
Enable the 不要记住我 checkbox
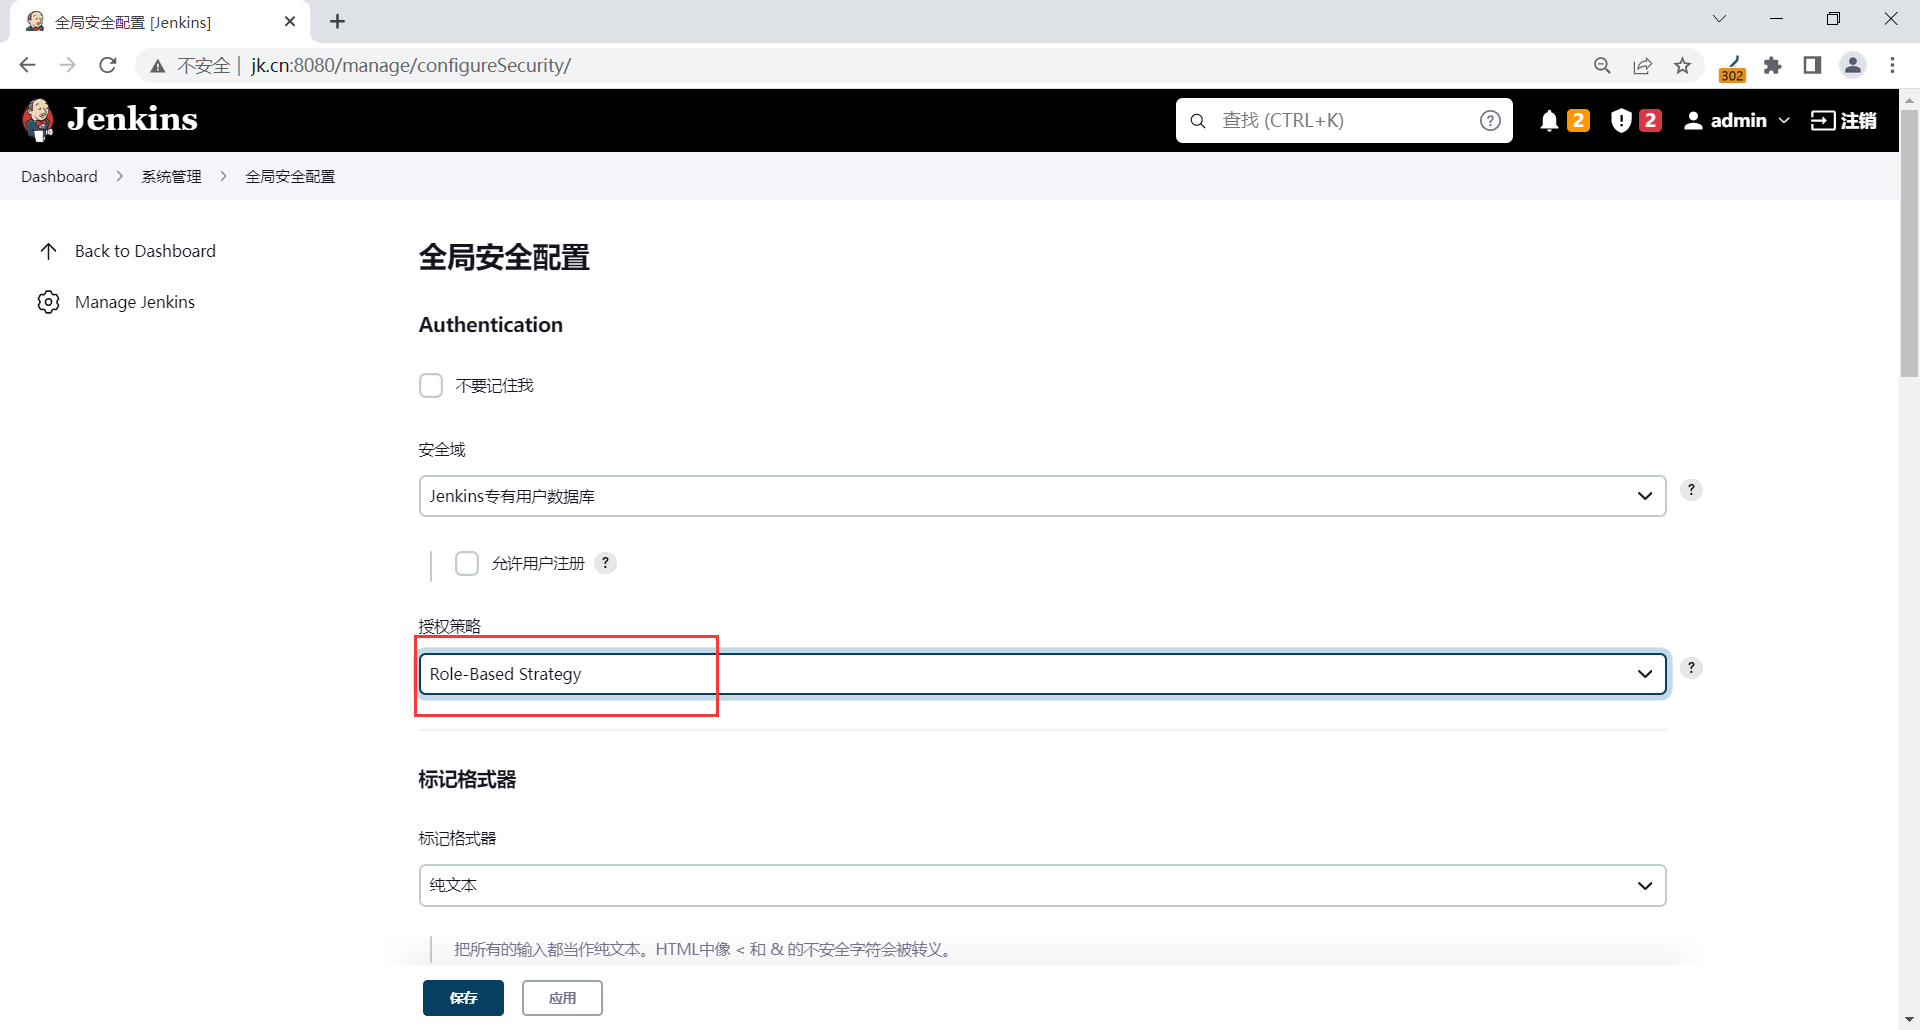coord(431,386)
